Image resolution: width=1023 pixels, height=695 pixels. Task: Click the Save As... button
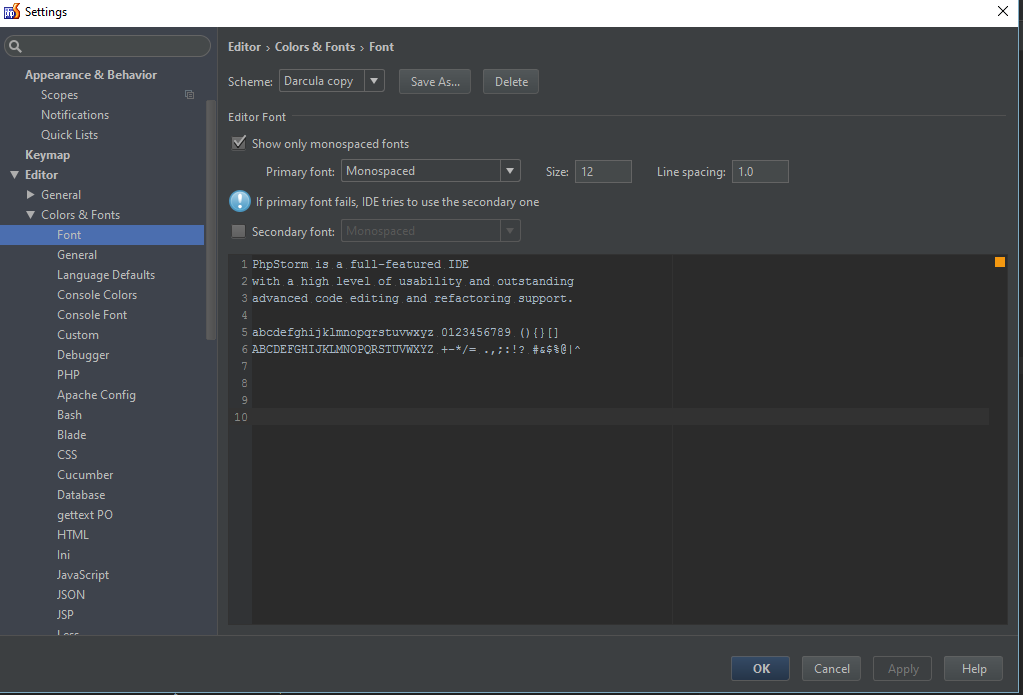(x=435, y=82)
